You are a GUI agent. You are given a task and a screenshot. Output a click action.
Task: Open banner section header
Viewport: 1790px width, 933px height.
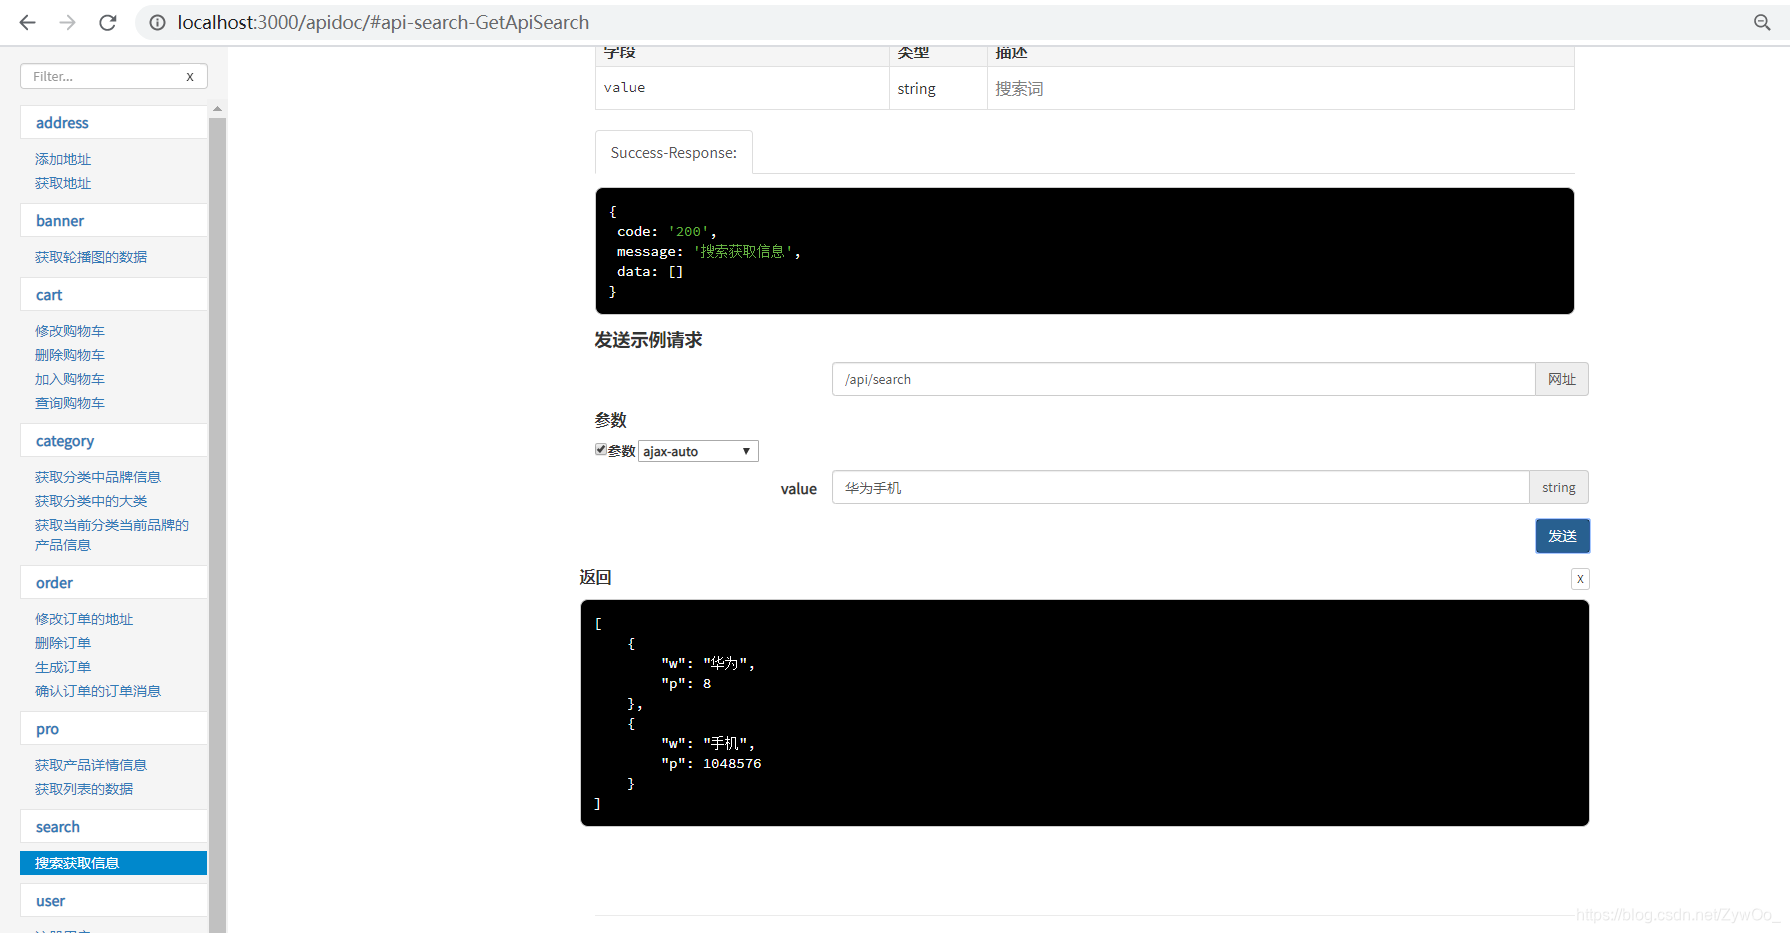(114, 221)
